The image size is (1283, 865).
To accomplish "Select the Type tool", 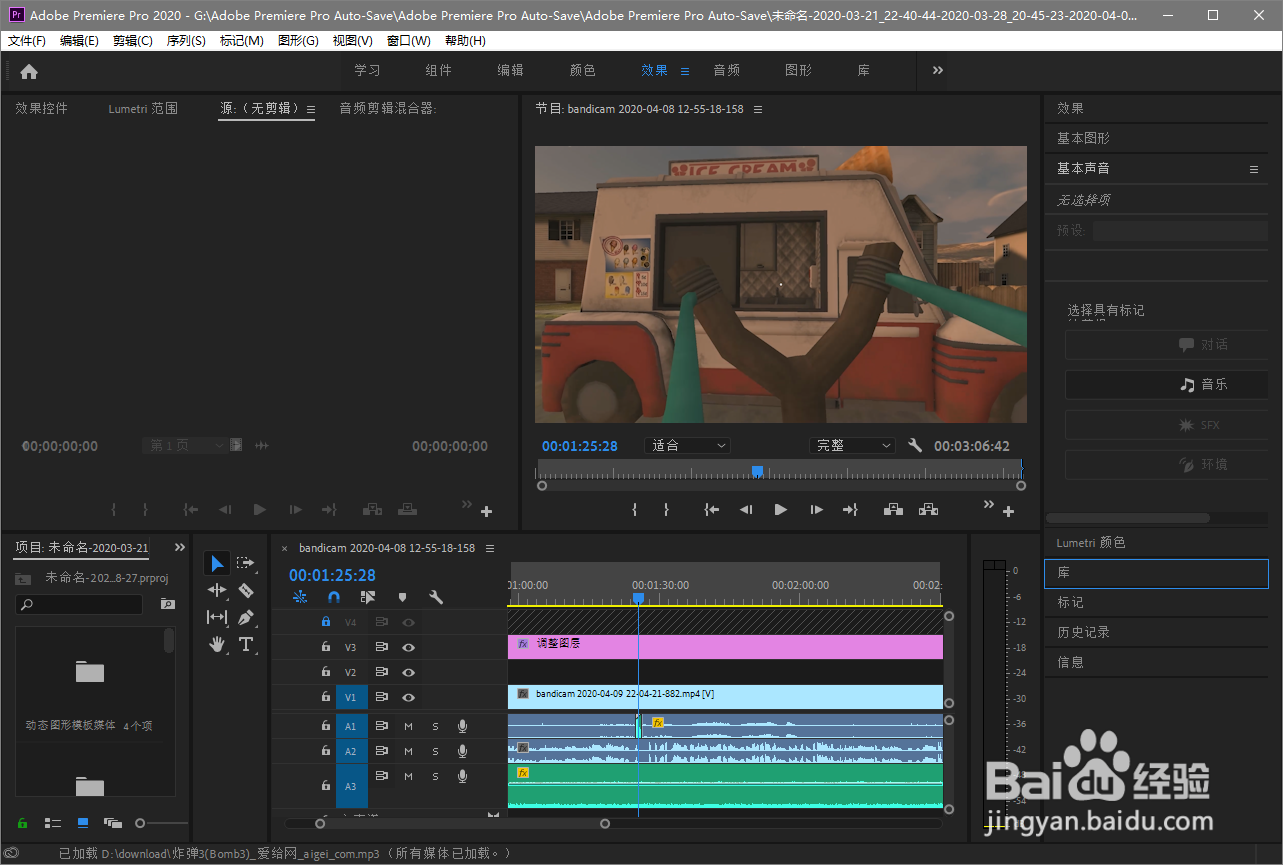I will [x=246, y=645].
